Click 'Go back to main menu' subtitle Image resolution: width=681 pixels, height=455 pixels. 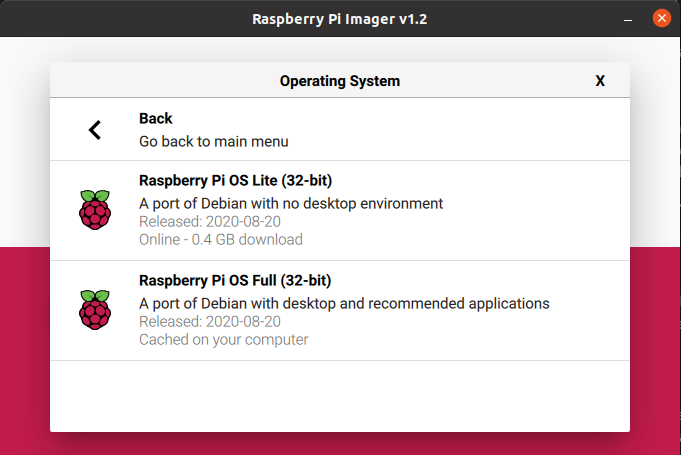[x=214, y=142]
